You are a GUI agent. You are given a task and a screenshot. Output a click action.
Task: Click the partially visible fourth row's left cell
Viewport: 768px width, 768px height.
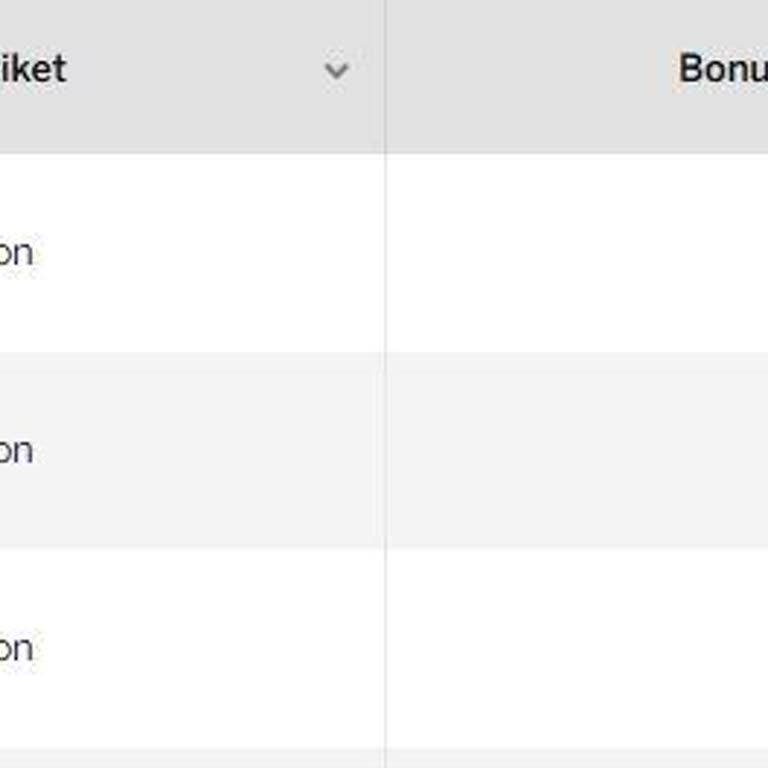pyautogui.click(x=190, y=758)
